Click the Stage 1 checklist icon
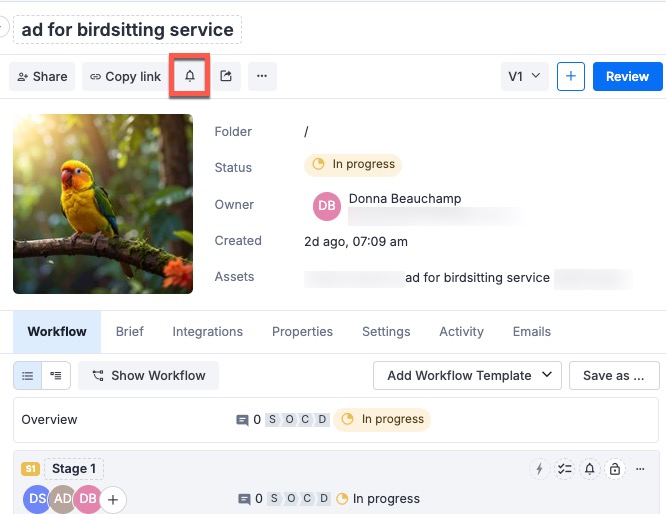The image size is (666, 514). click(565, 468)
